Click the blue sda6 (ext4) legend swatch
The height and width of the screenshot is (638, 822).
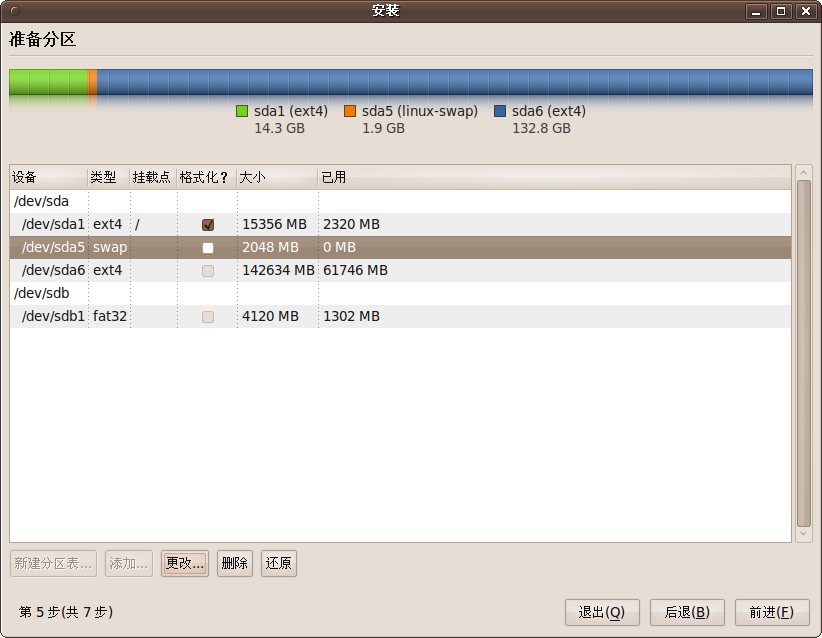500,111
